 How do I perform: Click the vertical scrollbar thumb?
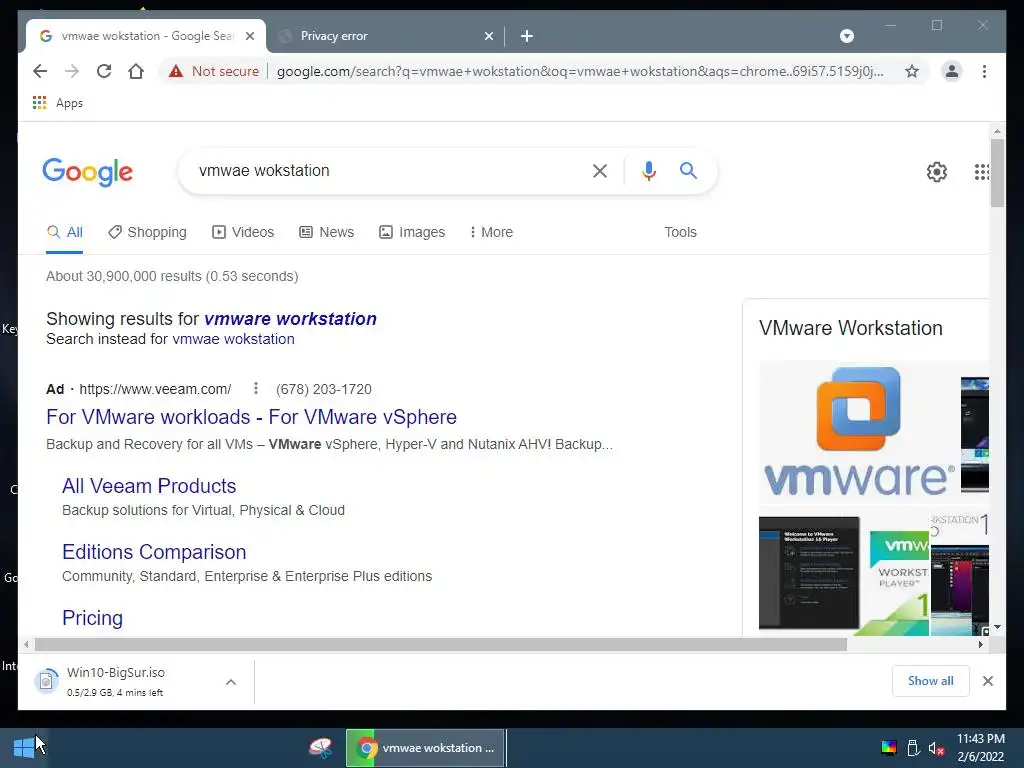coord(997,173)
